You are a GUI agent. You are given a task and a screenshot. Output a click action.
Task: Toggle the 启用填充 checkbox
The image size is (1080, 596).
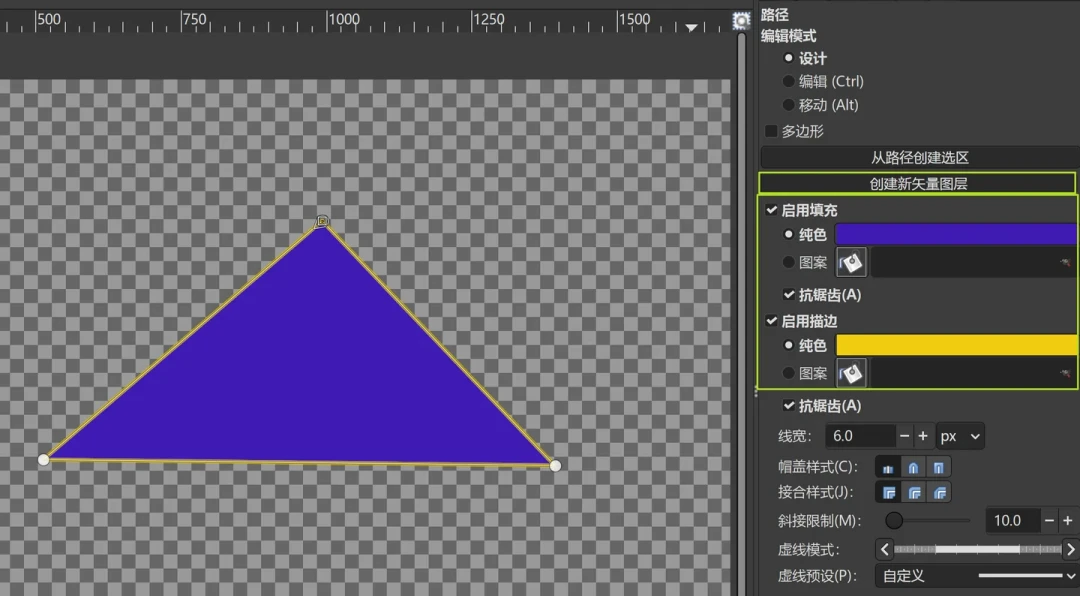771,210
